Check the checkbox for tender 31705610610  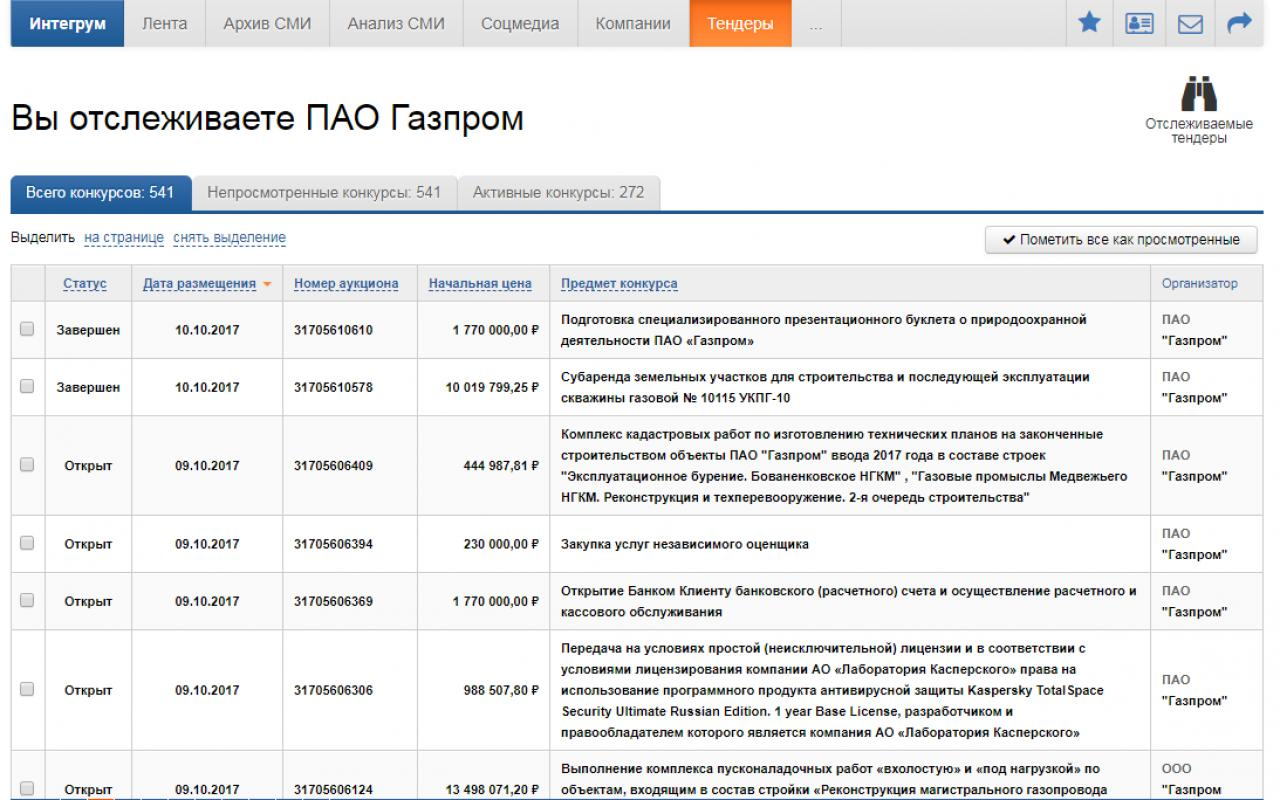tap(27, 329)
